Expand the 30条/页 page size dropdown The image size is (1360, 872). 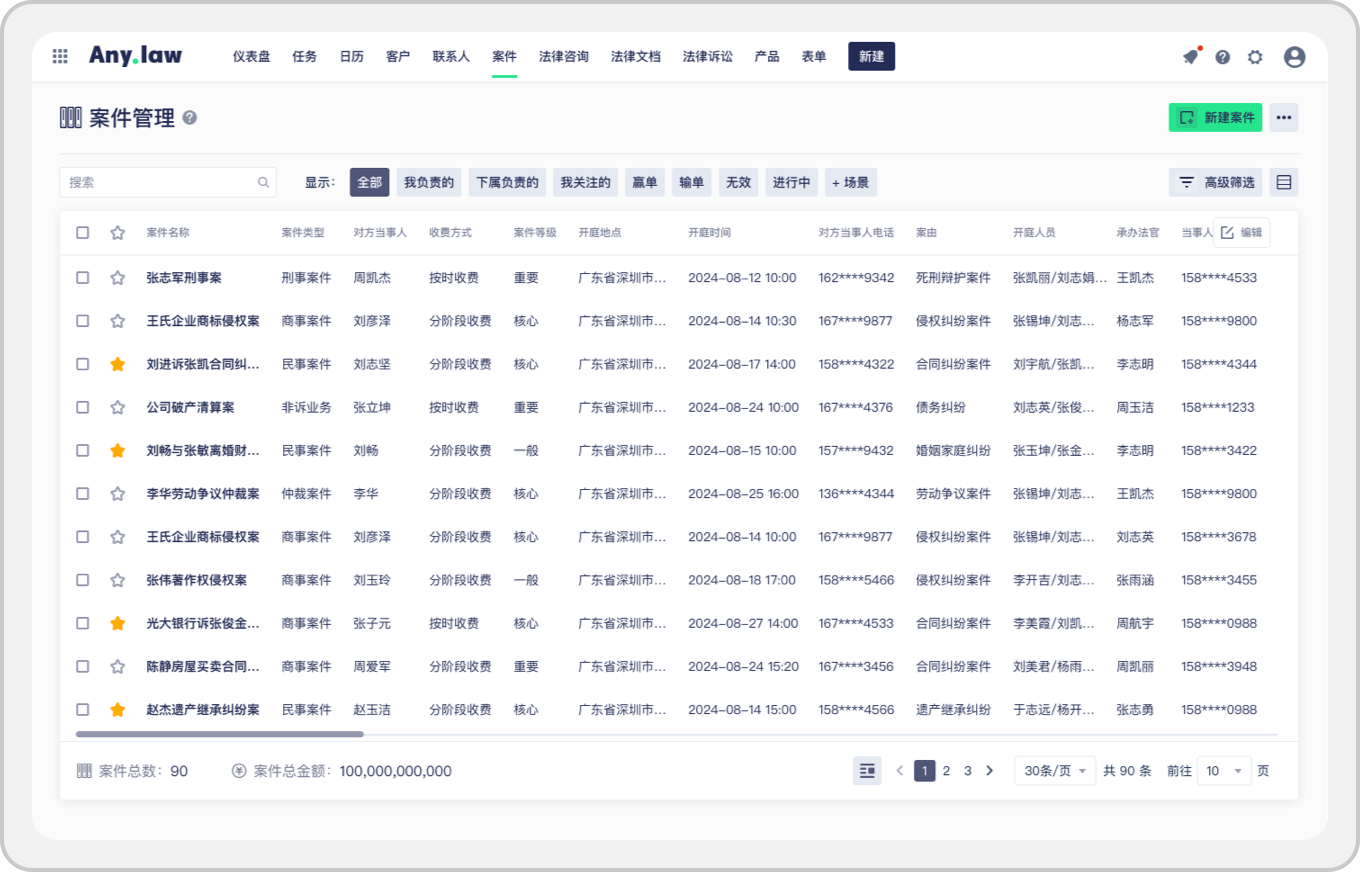tap(1055, 771)
